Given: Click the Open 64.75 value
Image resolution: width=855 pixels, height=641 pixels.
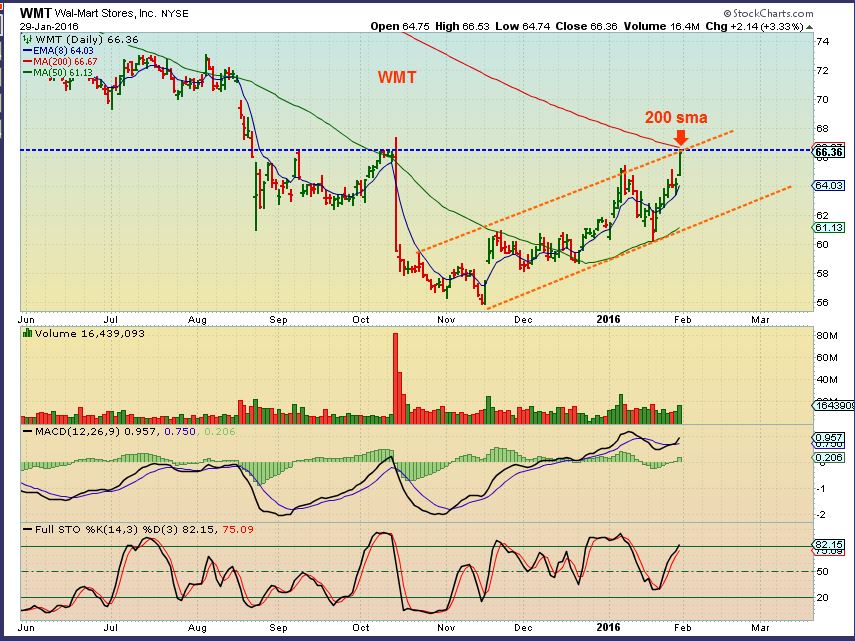Looking at the screenshot, I should pyautogui.click(x=400, y=26).
